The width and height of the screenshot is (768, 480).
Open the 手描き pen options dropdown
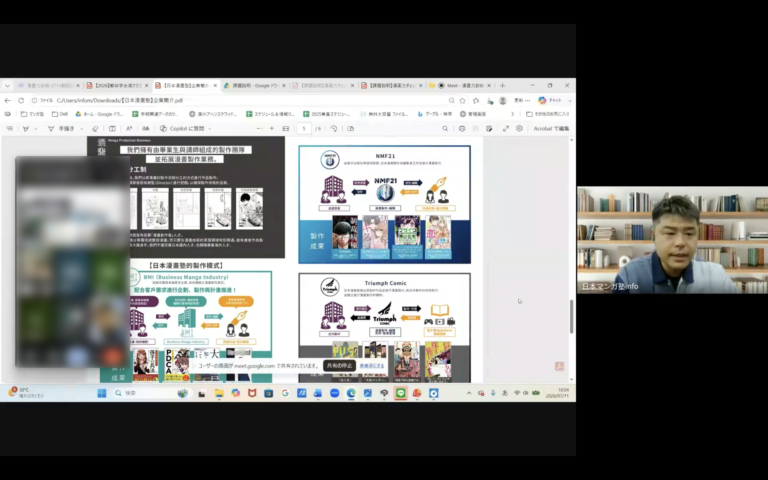click(x=81, y=129)
